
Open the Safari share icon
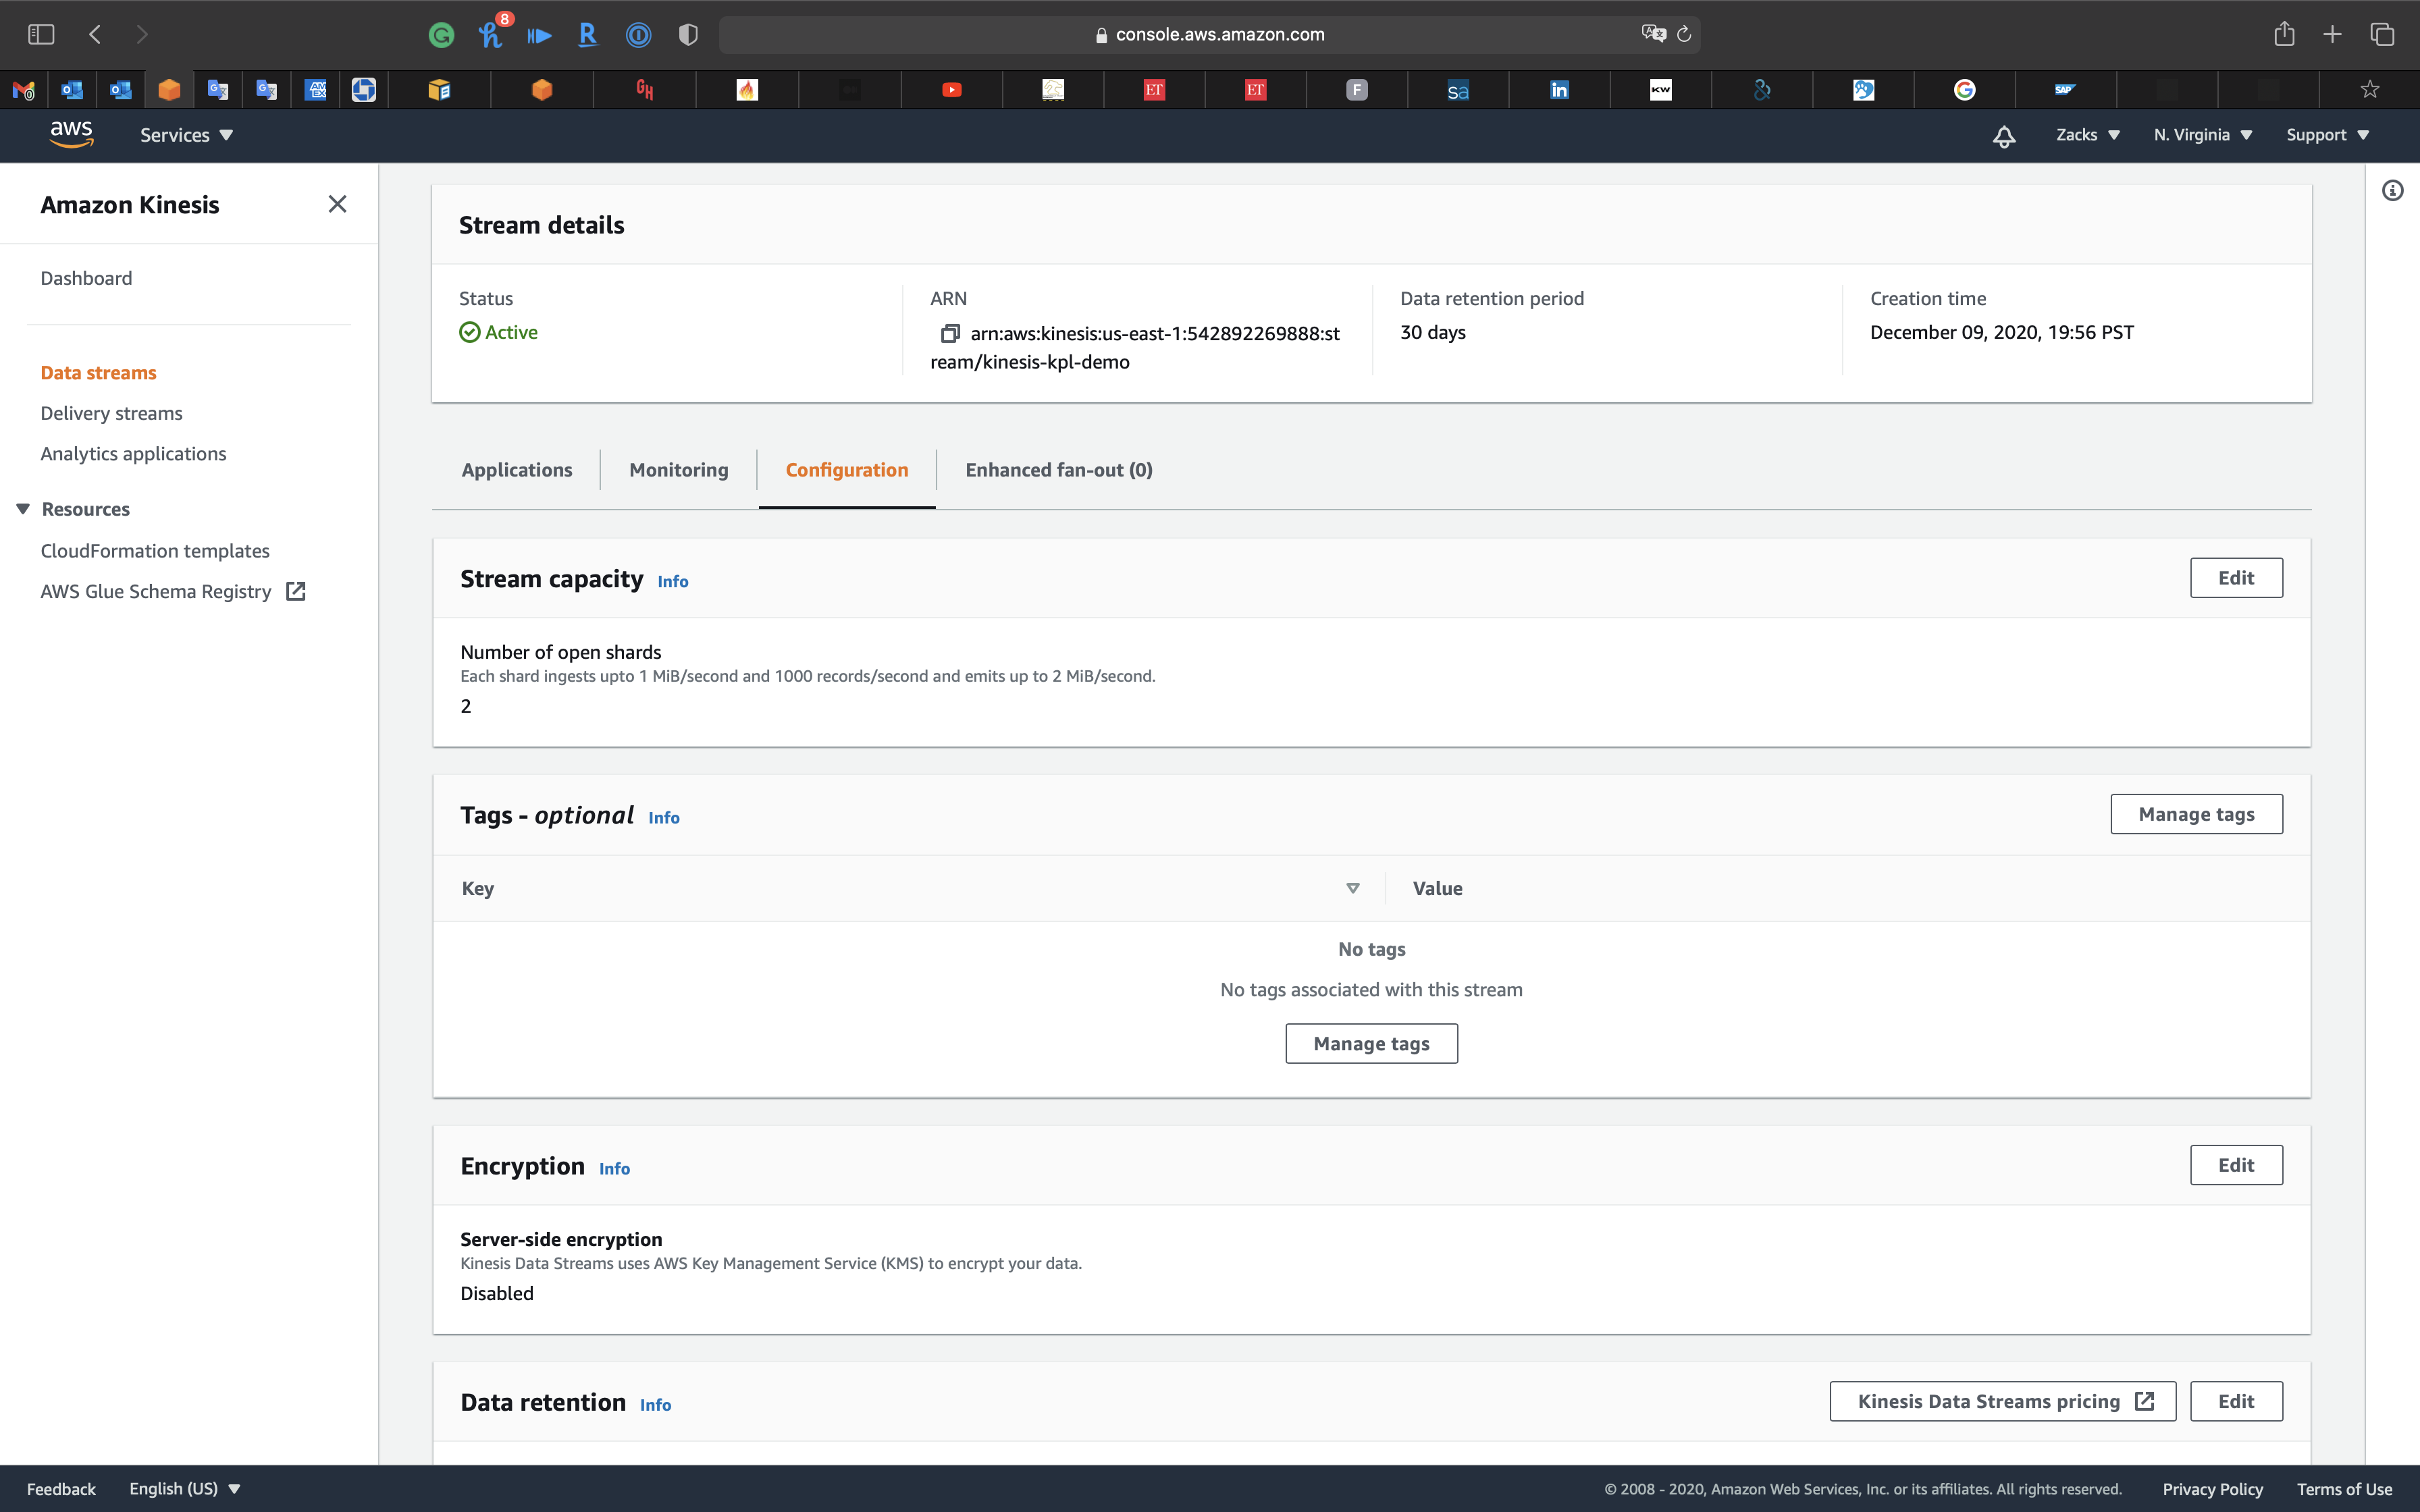2284,35
